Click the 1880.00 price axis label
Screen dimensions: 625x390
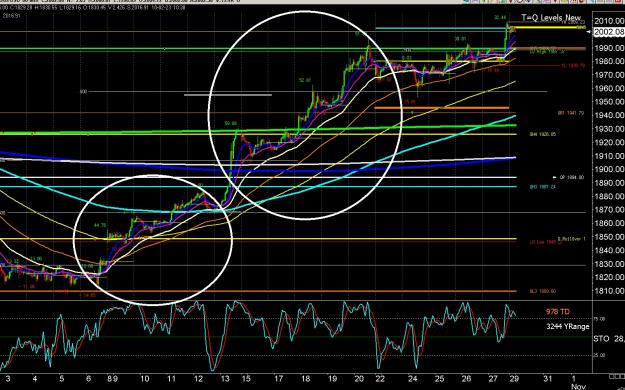click(x=609, y=197)
